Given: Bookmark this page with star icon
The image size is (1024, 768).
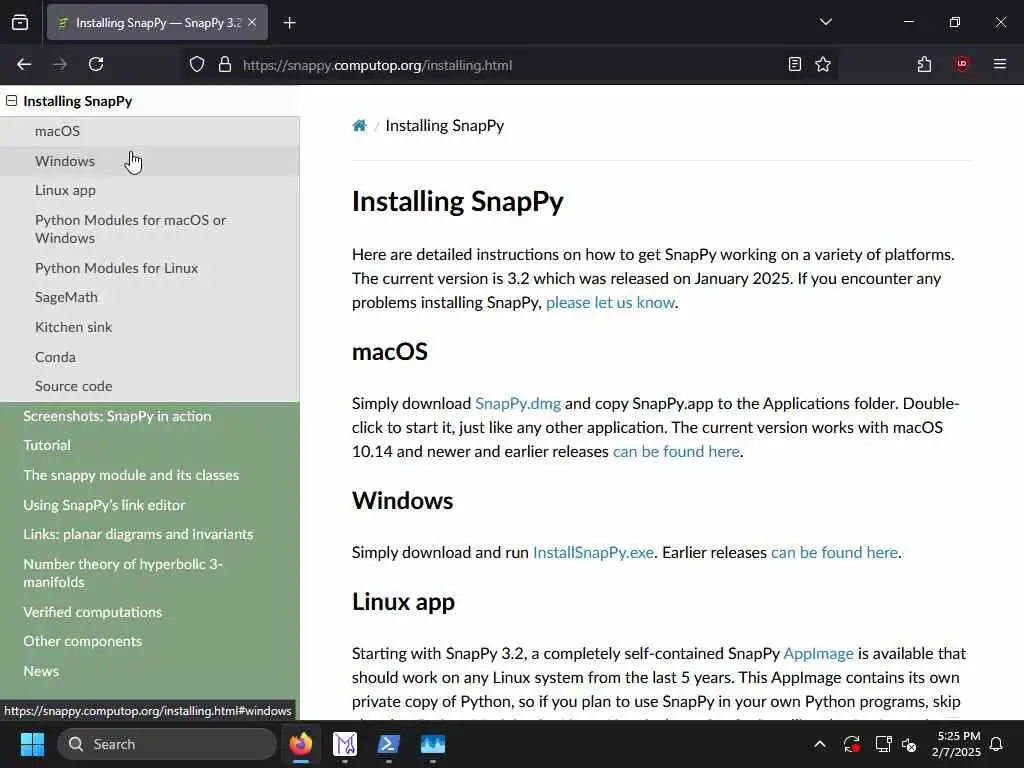Looking at the screenshot, I should click(823, 64).
